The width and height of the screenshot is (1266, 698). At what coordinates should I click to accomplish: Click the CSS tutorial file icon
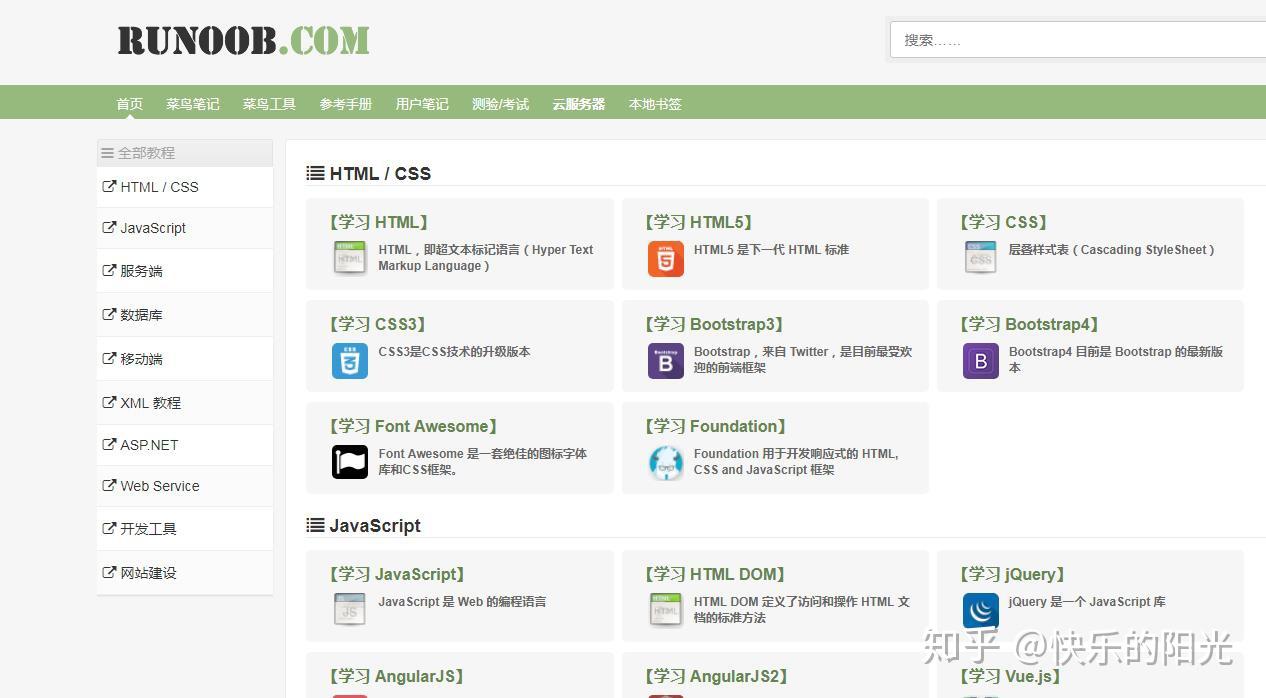[981, 258]
